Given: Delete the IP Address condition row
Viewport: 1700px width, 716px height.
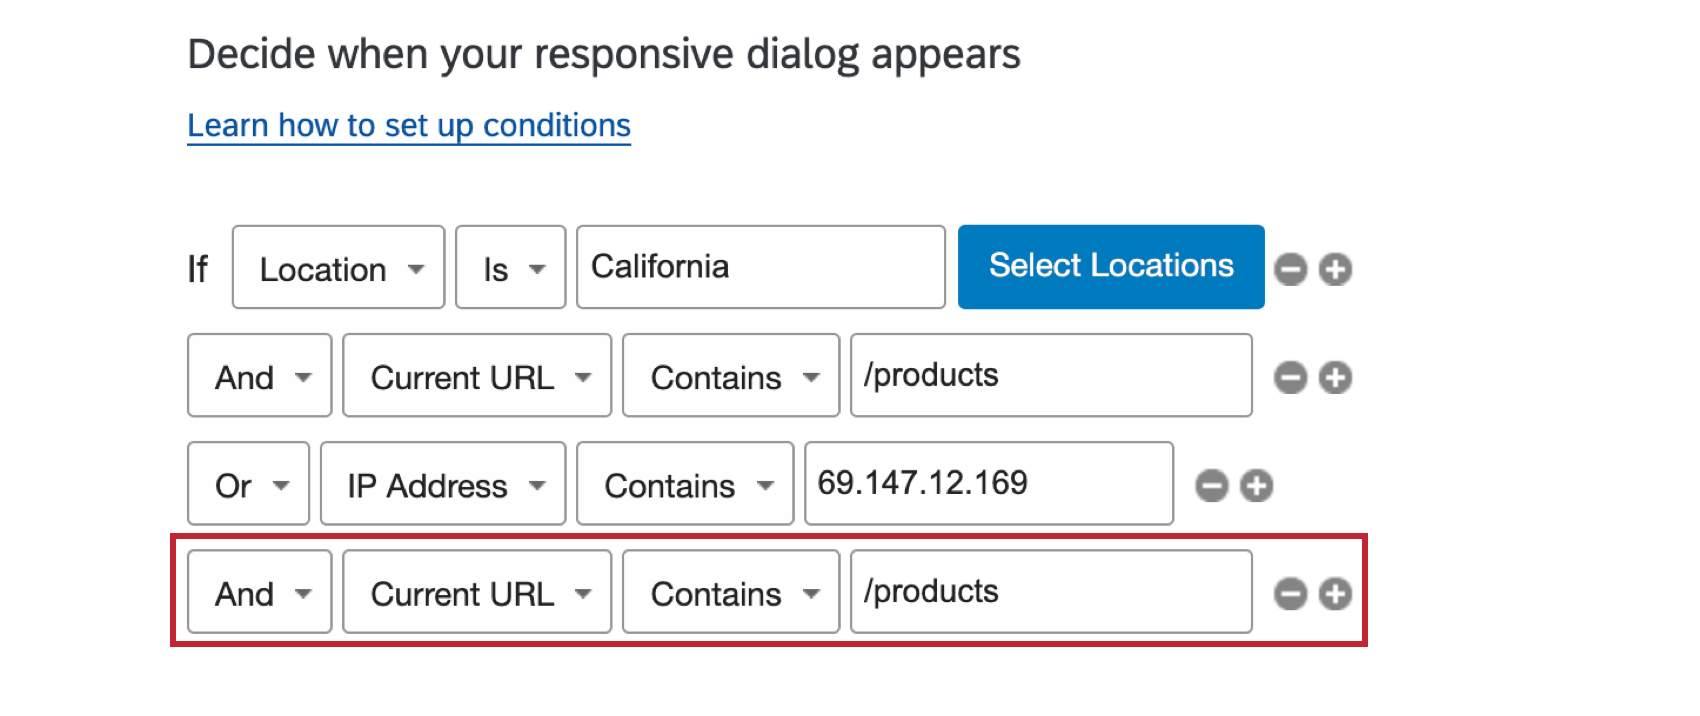Looking at the screenshot, I should pyautogui.click(x=1212, y=485).
